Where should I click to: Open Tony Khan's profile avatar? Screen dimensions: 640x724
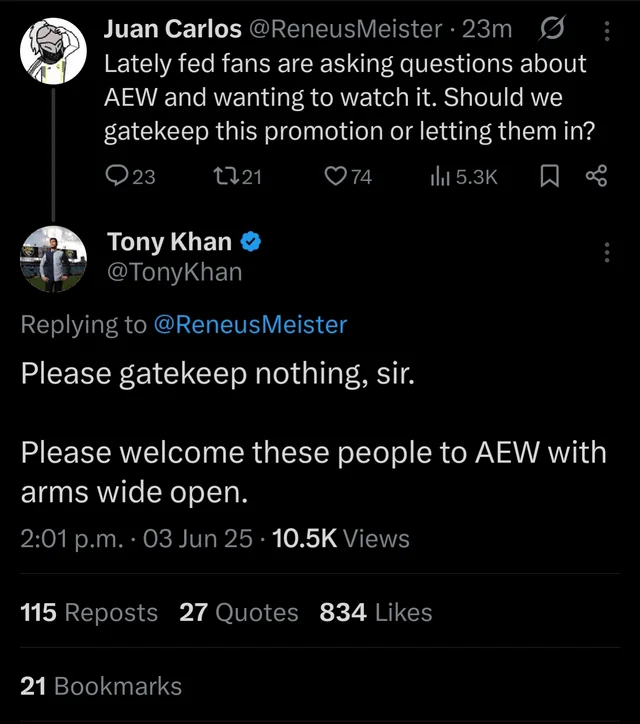pyautogui.click(x=53, y=258)
